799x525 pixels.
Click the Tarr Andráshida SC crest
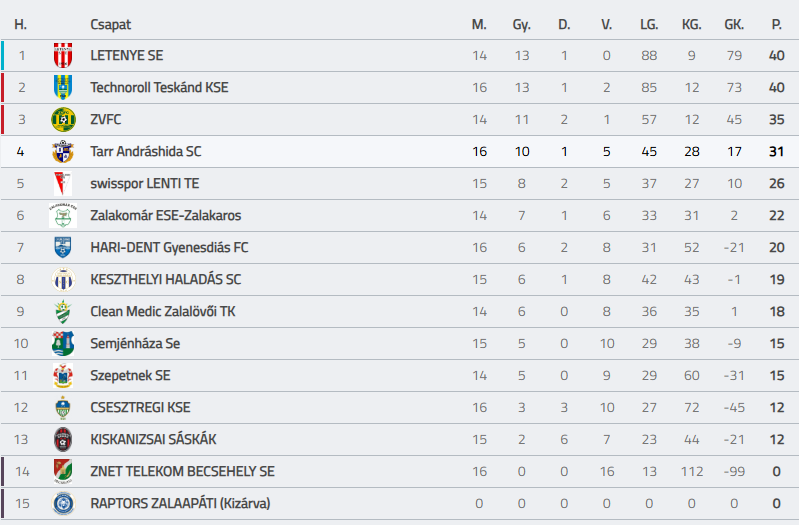point(63,152)
